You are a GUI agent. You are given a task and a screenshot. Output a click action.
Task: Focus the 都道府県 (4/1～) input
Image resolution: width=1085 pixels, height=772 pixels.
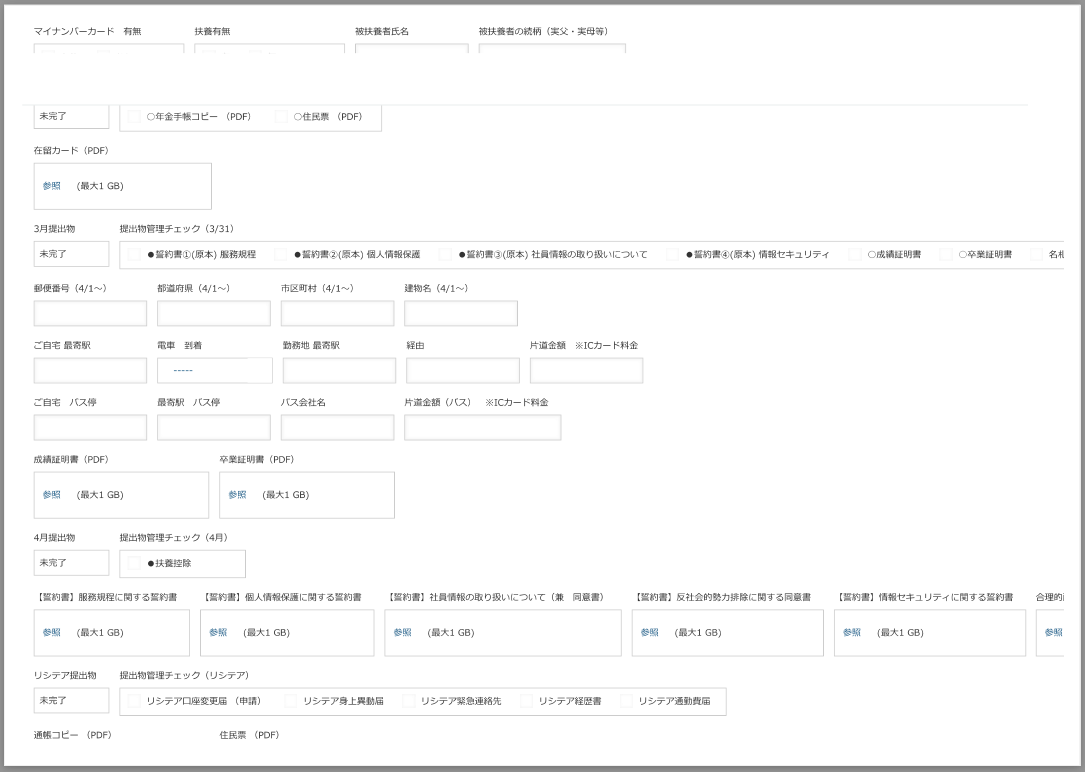(214, 313)
